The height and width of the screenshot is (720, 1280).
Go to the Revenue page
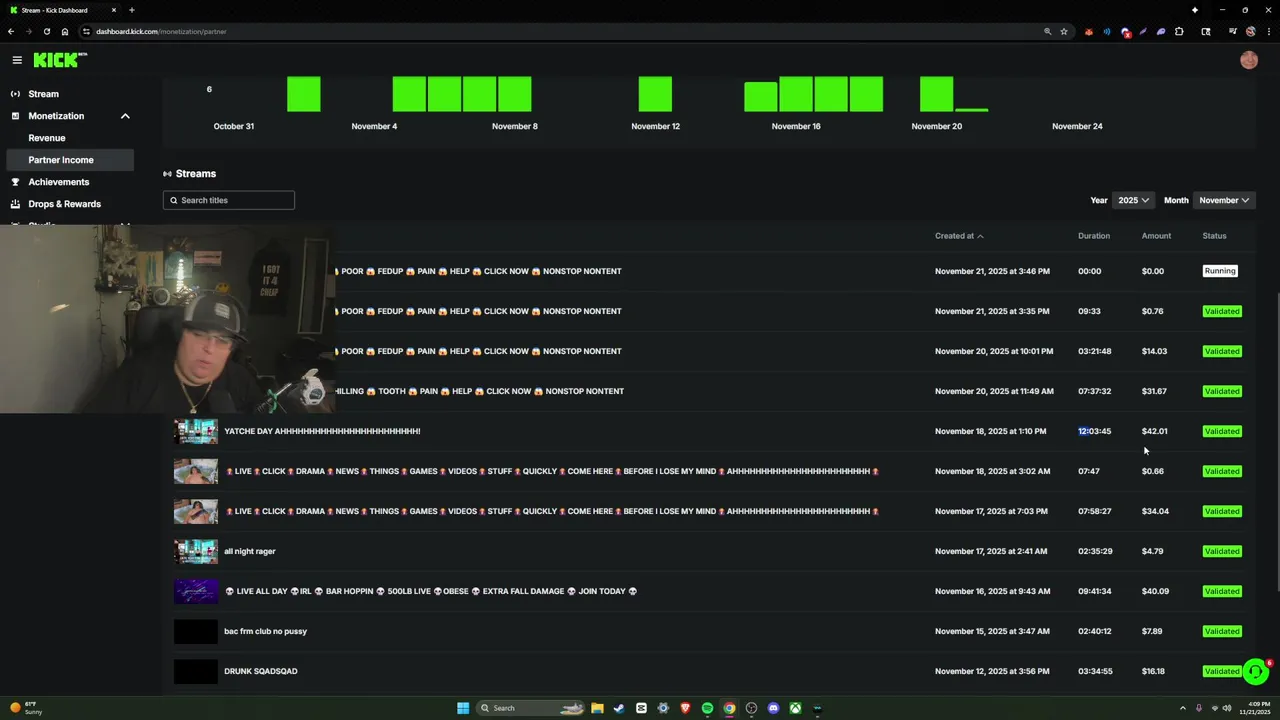pos(47,138)
